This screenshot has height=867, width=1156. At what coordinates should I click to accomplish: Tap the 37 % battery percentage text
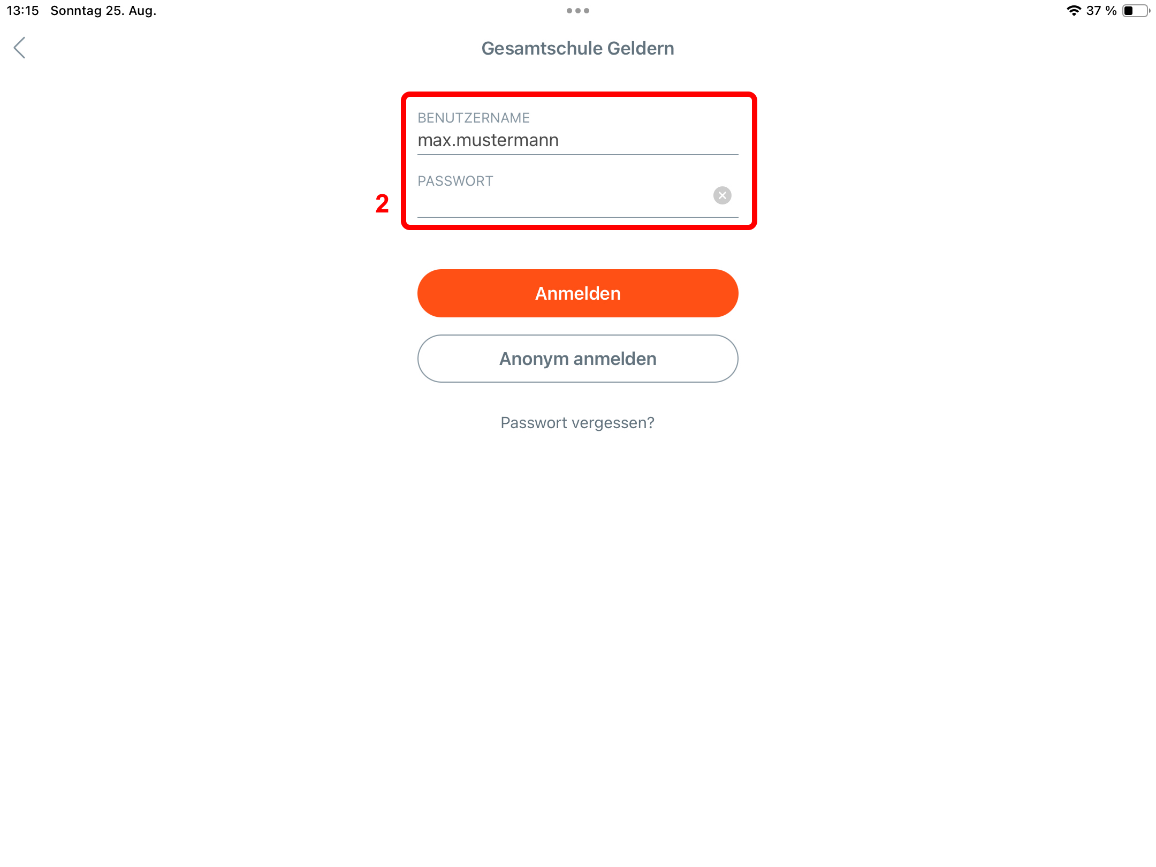point(1101,10)
